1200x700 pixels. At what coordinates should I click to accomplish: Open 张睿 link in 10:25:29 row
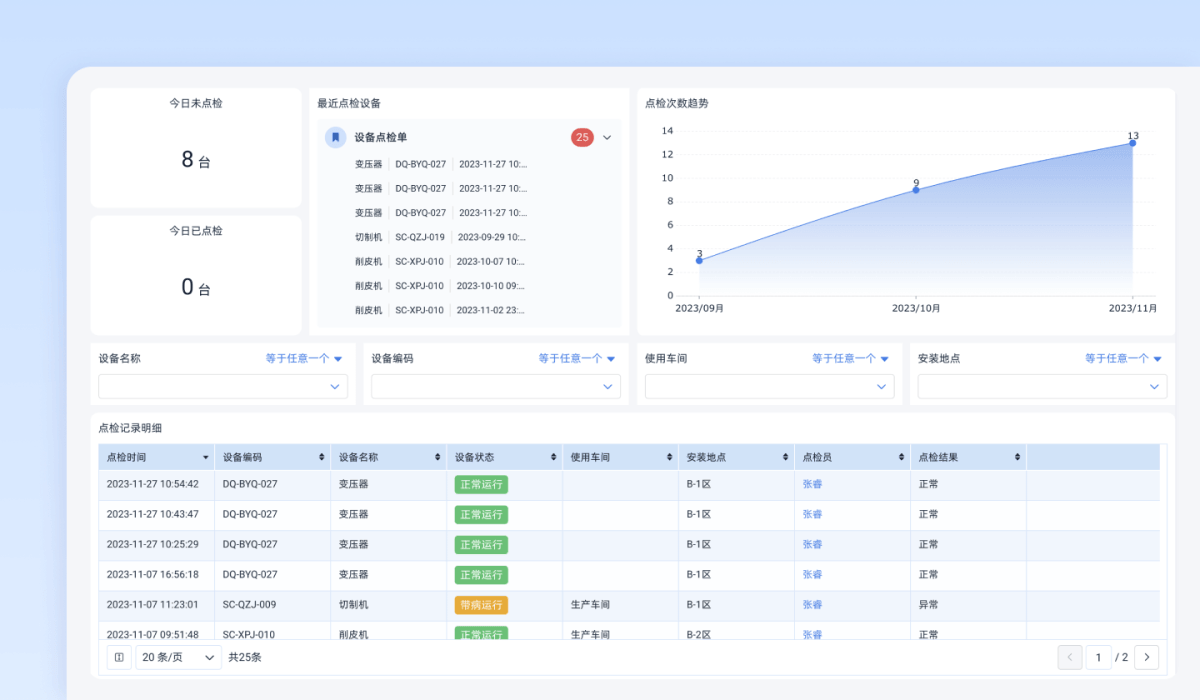[x=812, y=544]
